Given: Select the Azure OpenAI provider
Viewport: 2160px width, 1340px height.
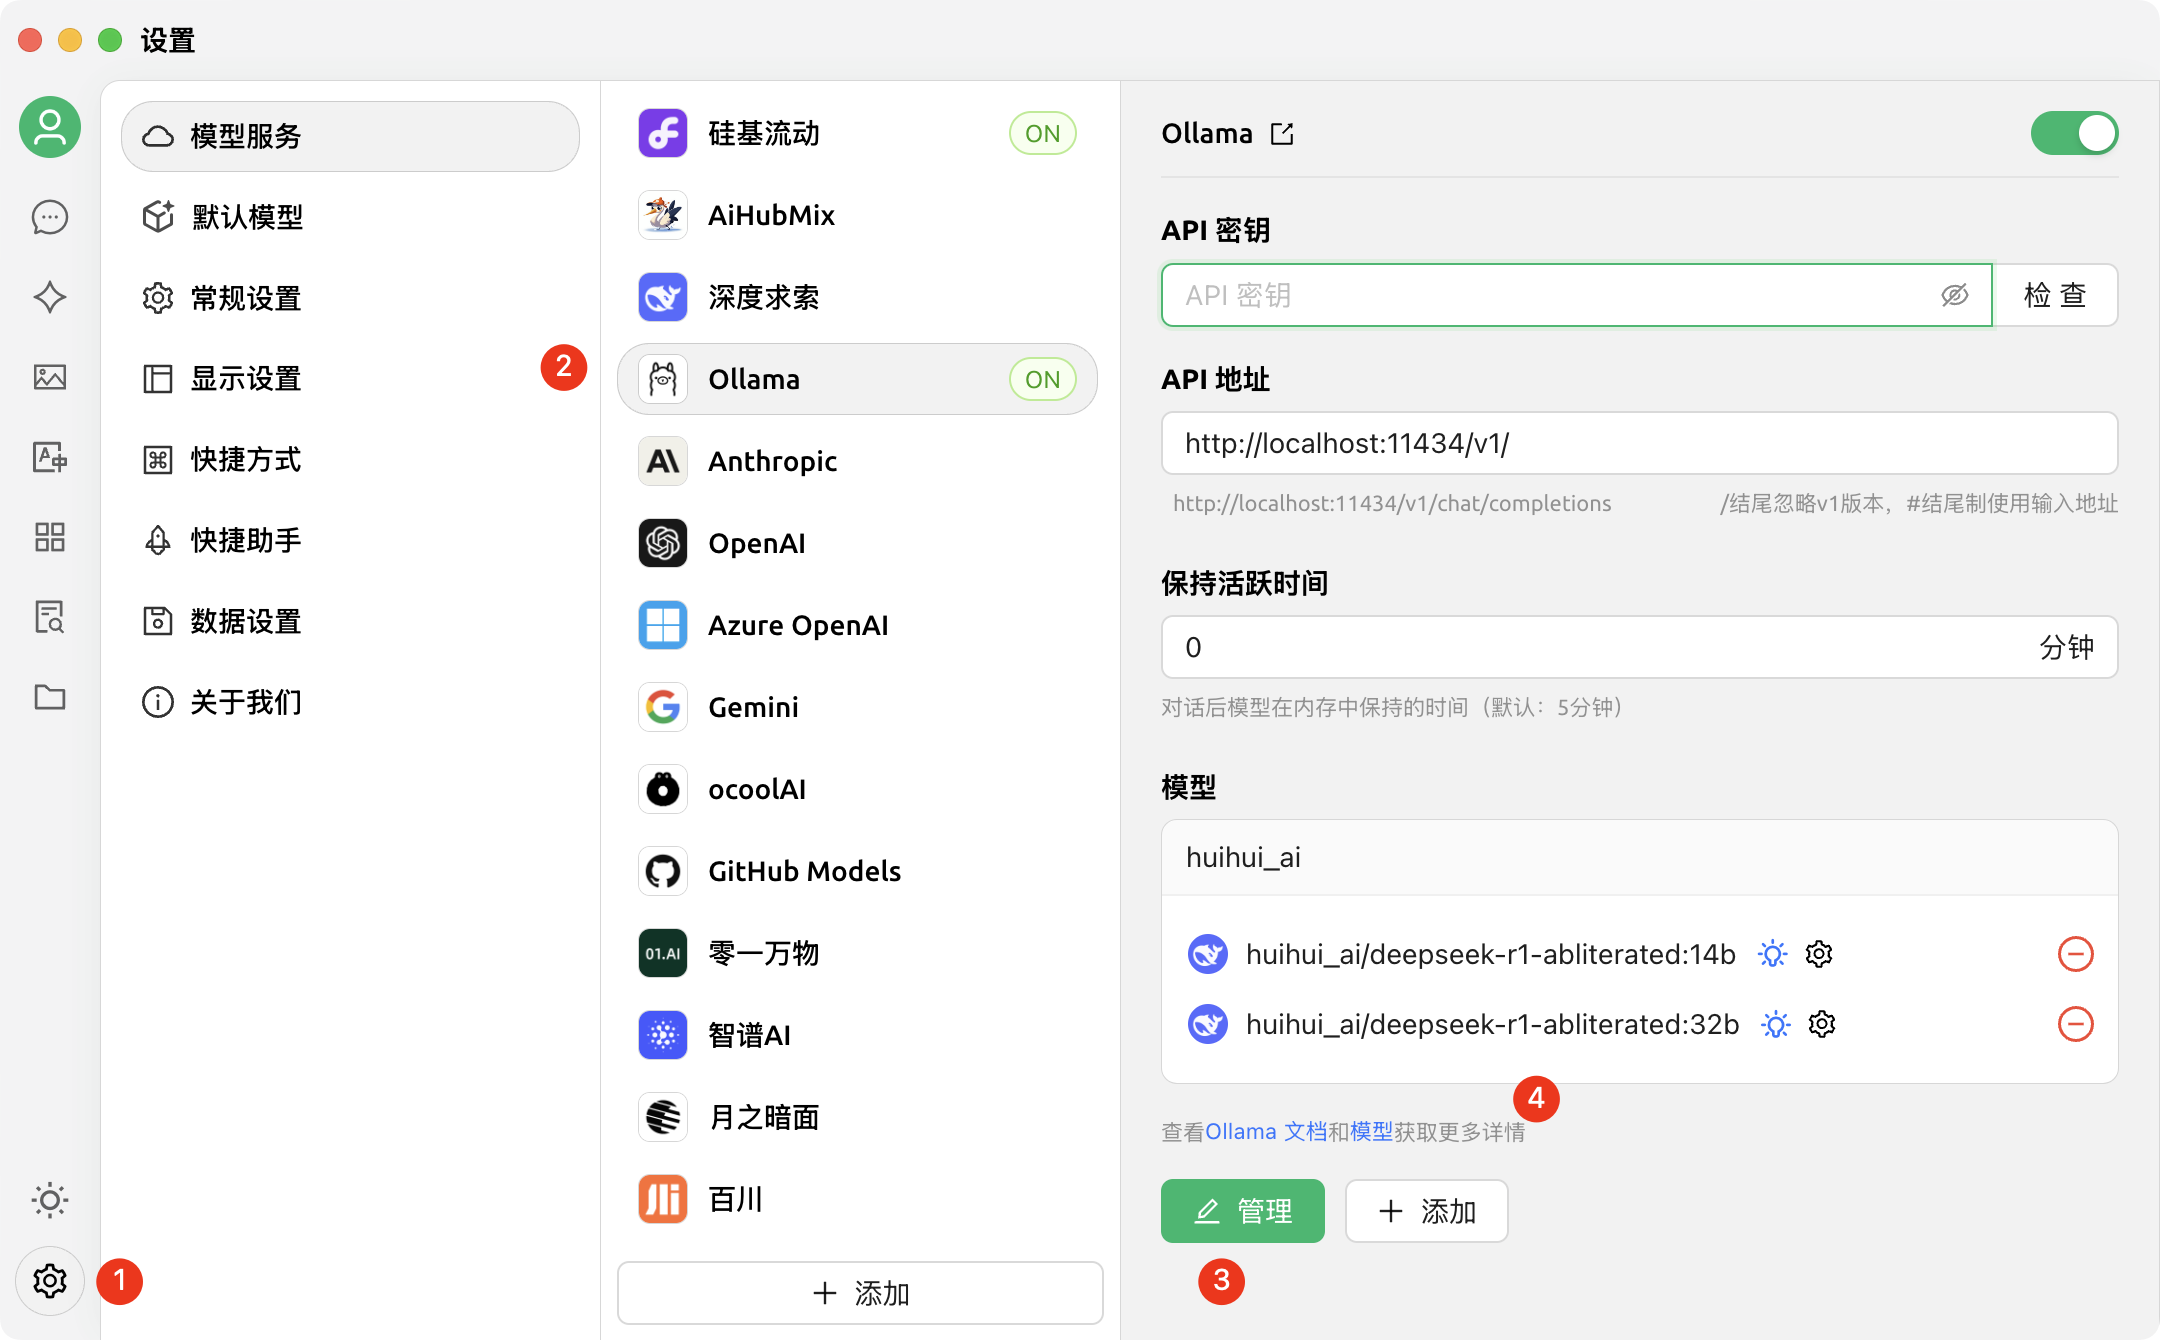Looking at the screenshot, I should 857,625.
